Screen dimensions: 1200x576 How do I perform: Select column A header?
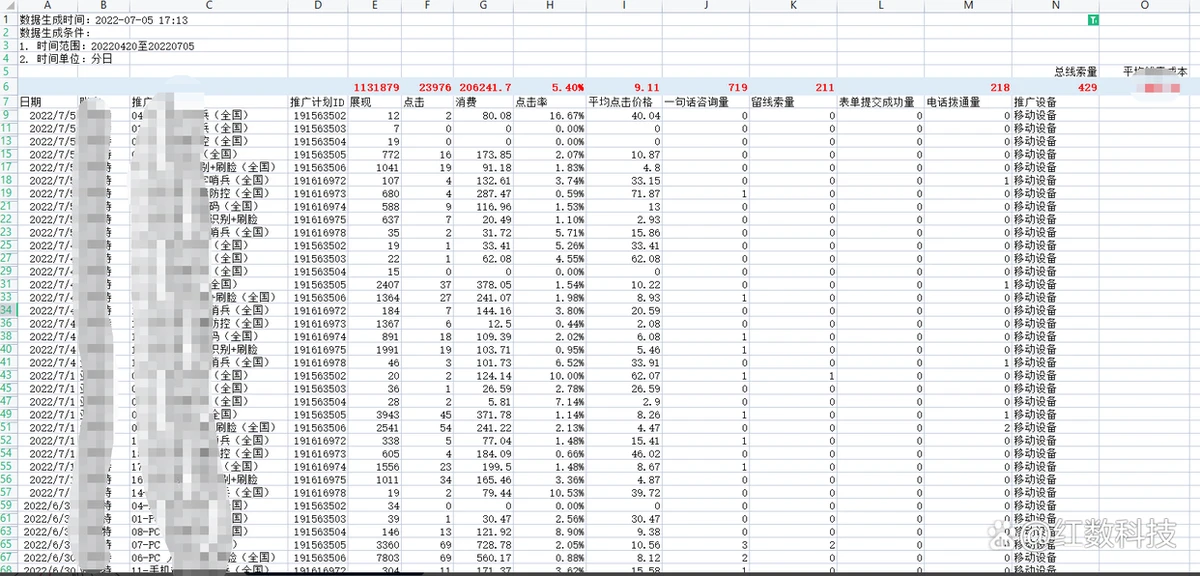tap(48, 6)
